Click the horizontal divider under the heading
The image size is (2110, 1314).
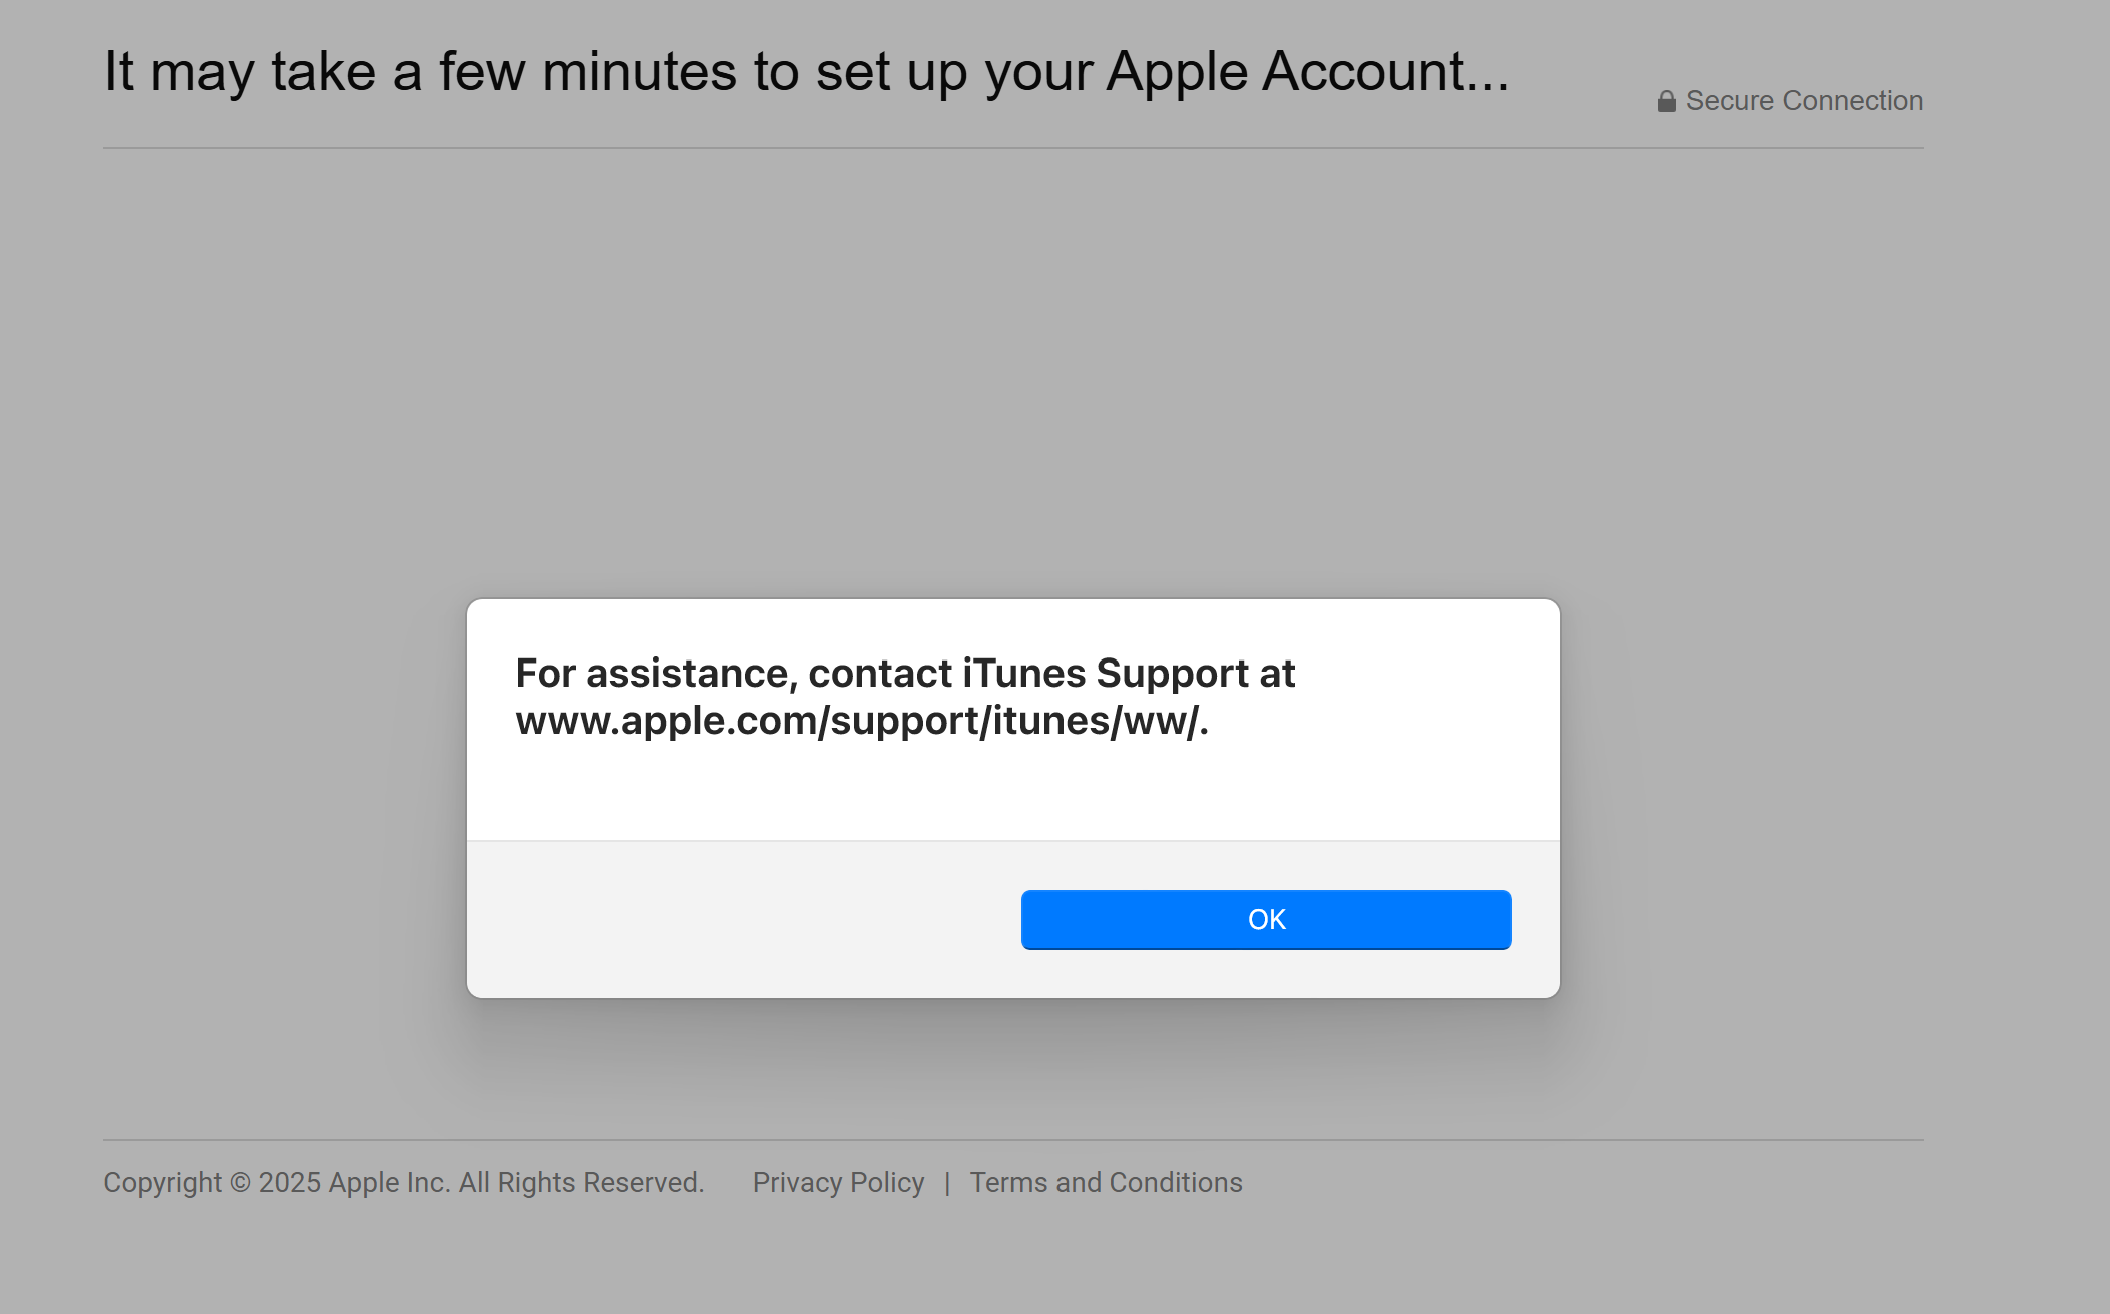click(x=1012, y=148)
